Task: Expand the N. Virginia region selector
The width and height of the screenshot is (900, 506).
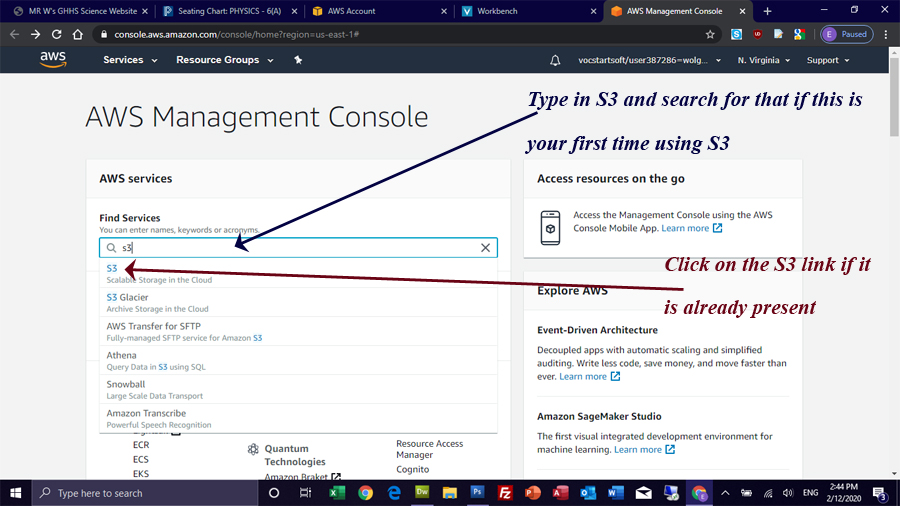Action: pos(763,60)
